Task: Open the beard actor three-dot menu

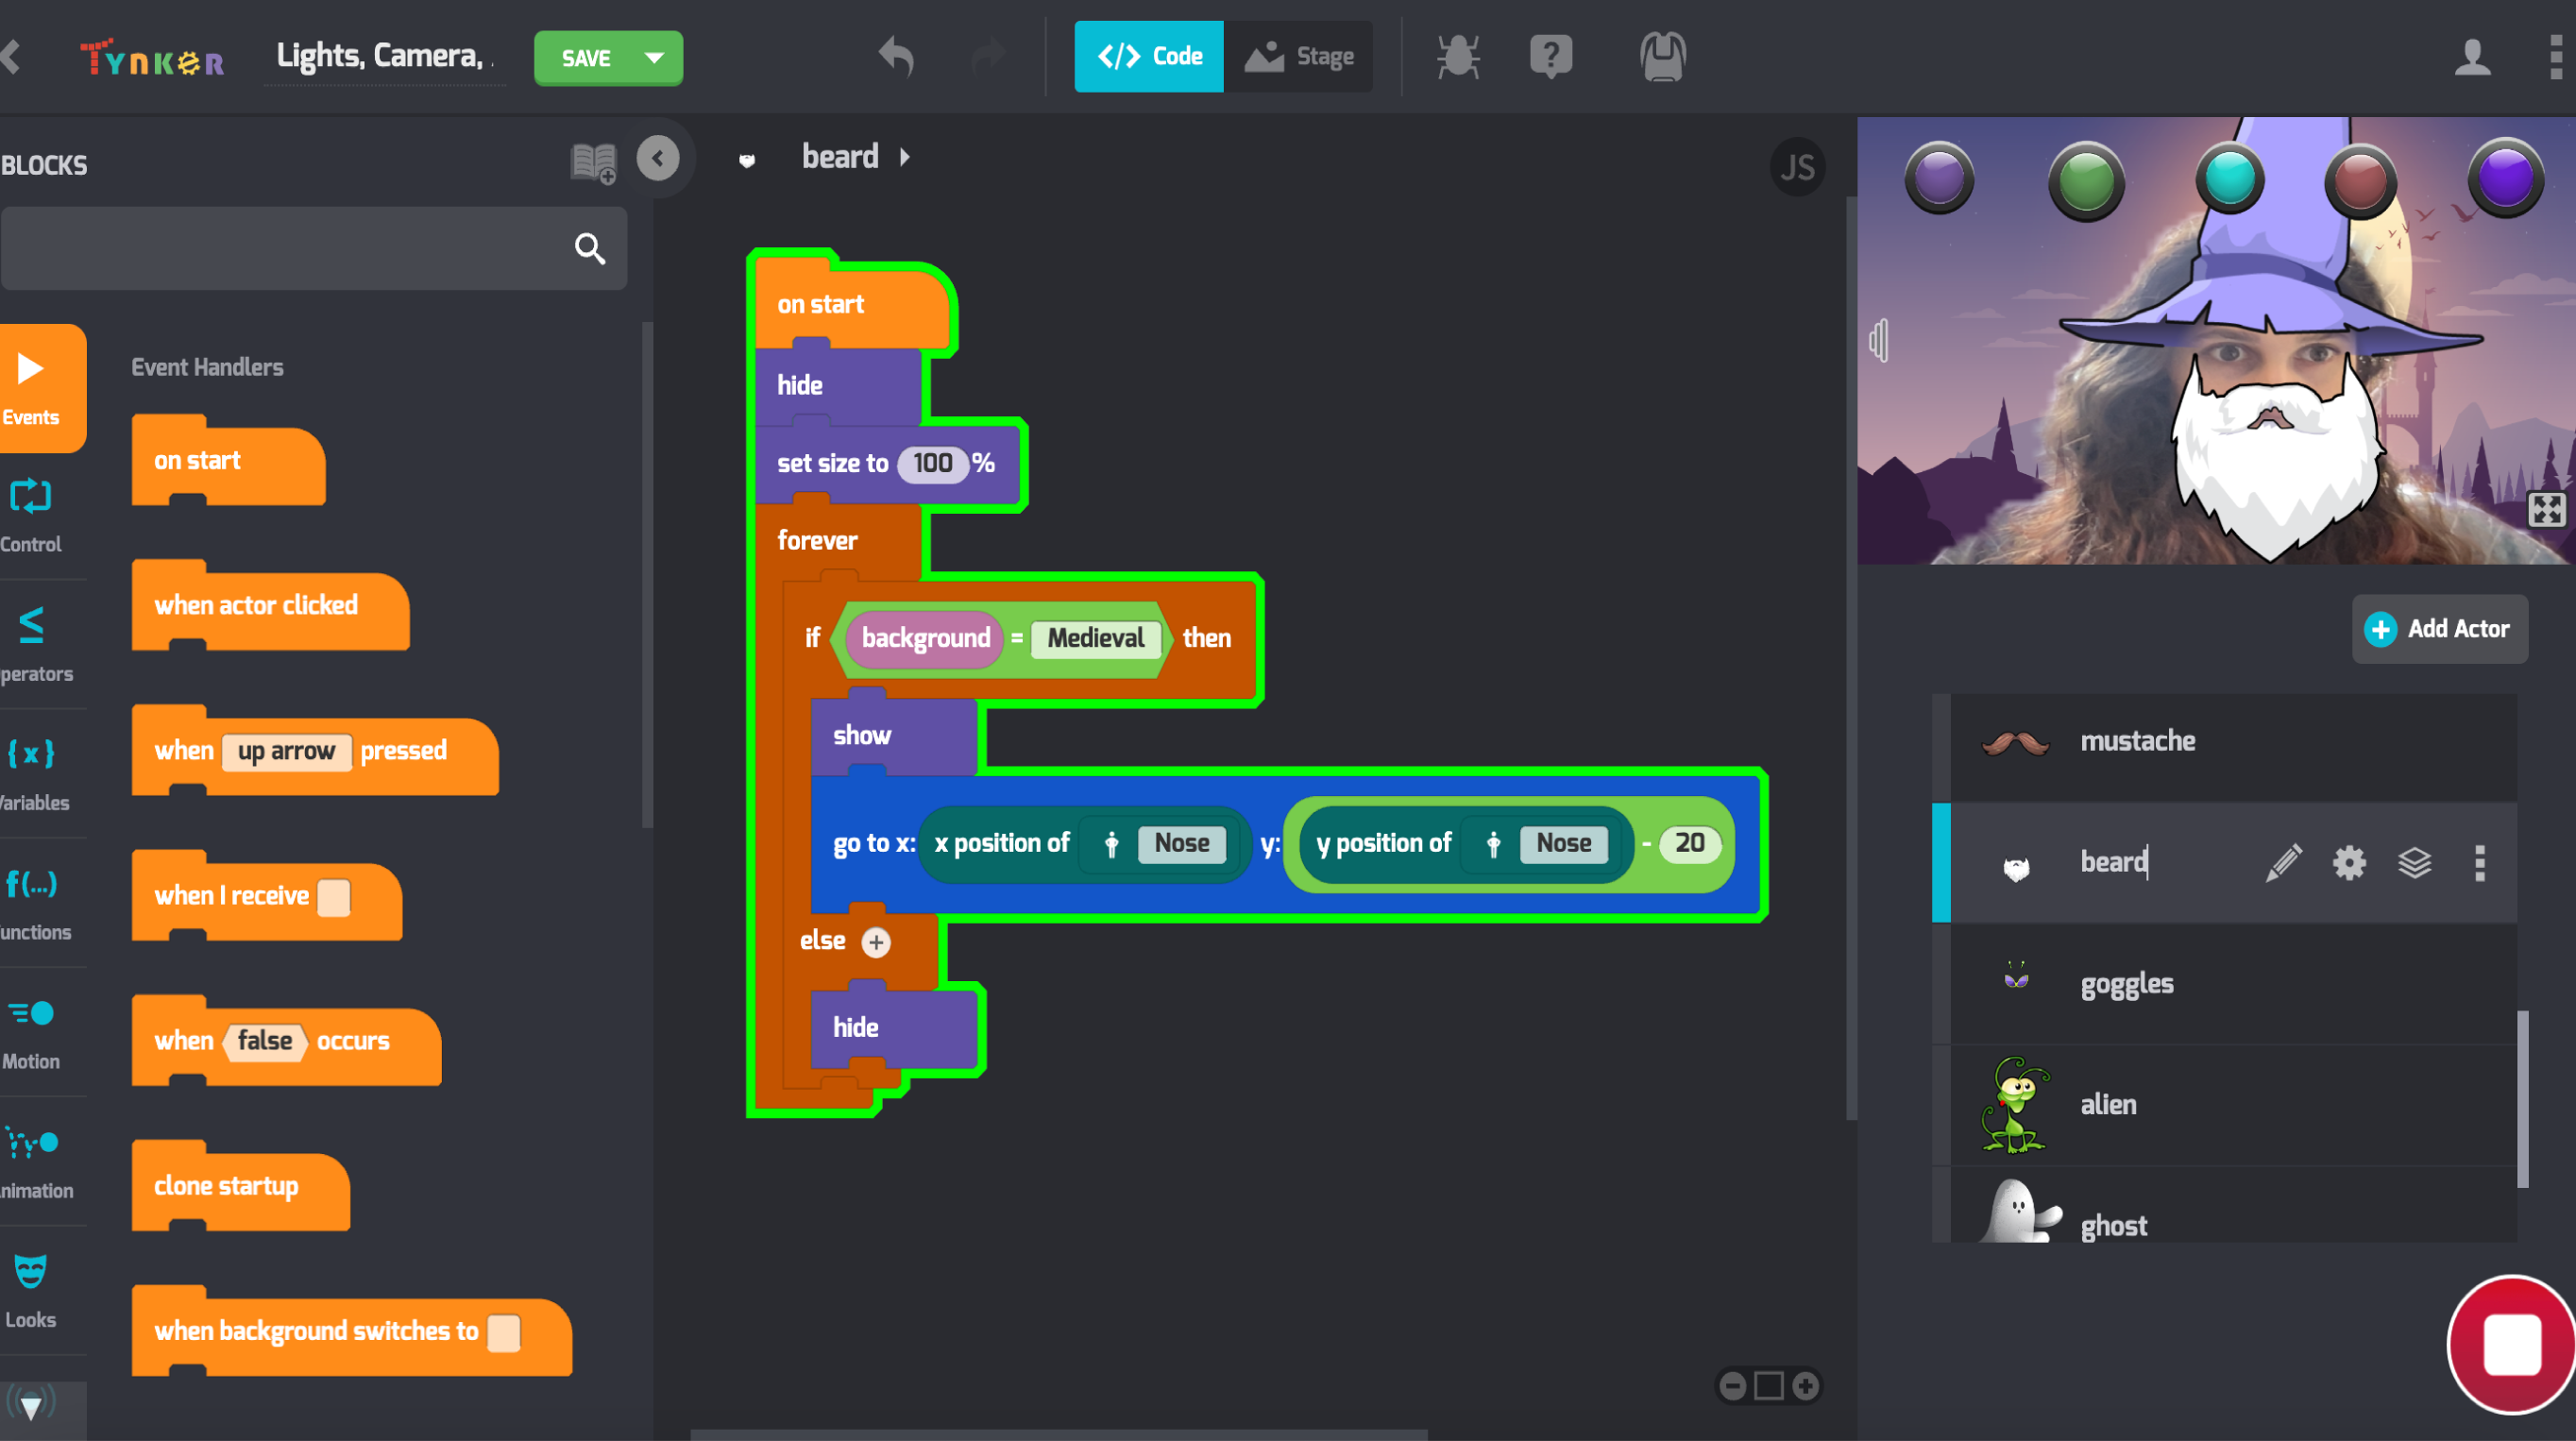Action: click(x=2479, y=862)
